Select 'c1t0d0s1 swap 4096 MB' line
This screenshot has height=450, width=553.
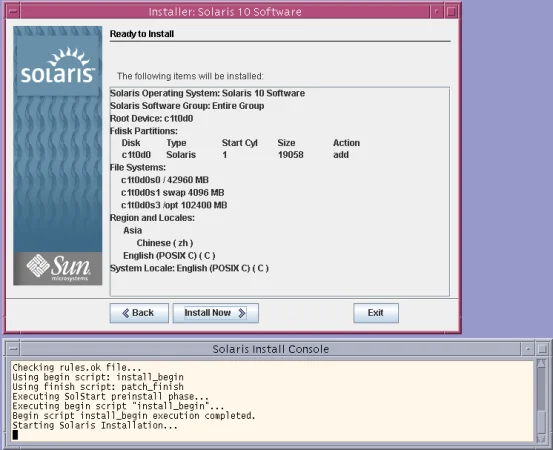(x=172, y=193)
